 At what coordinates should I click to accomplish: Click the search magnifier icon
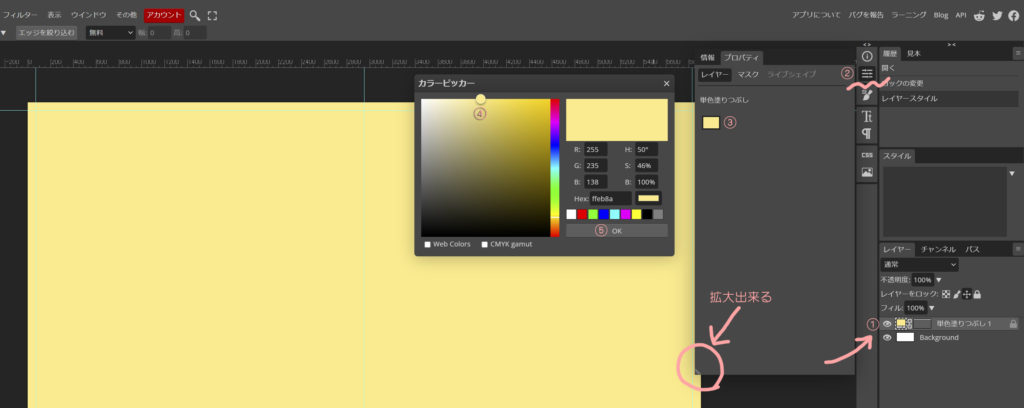click(x=195, y=16)
